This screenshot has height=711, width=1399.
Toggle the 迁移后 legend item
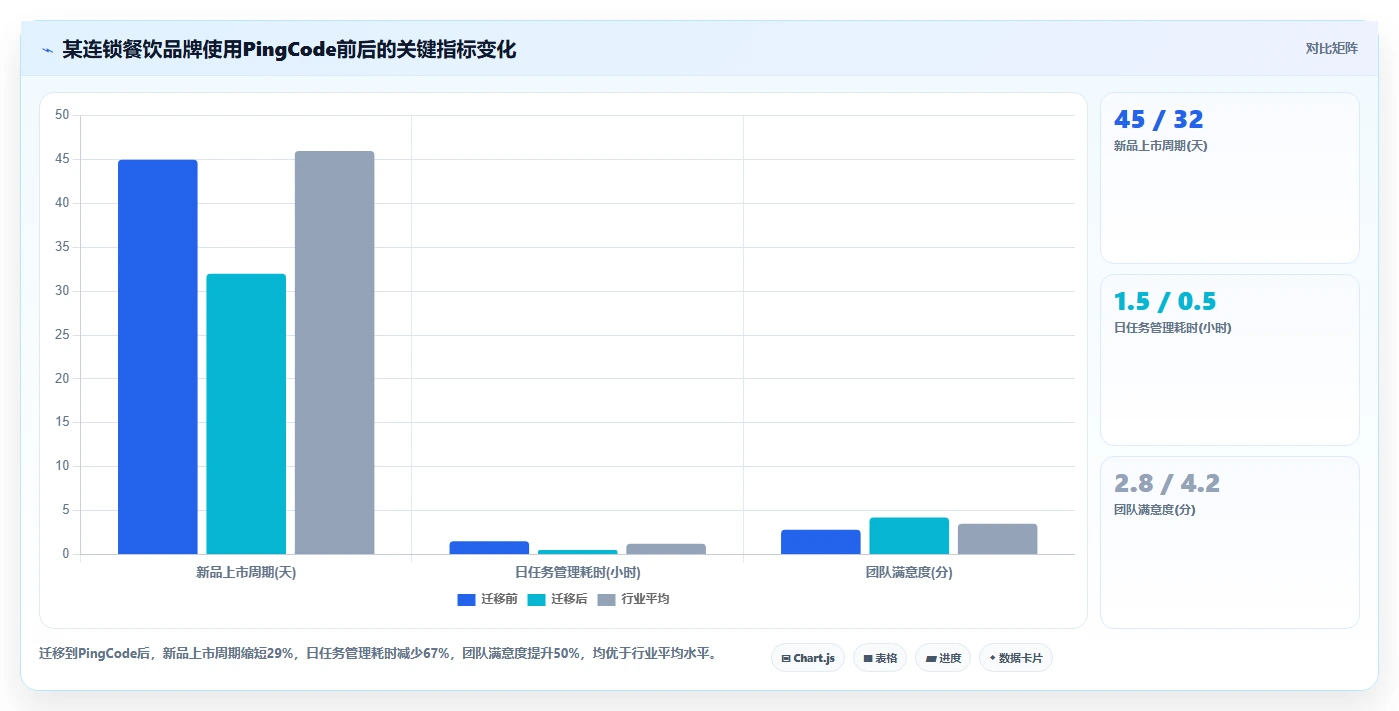point(557,599)
